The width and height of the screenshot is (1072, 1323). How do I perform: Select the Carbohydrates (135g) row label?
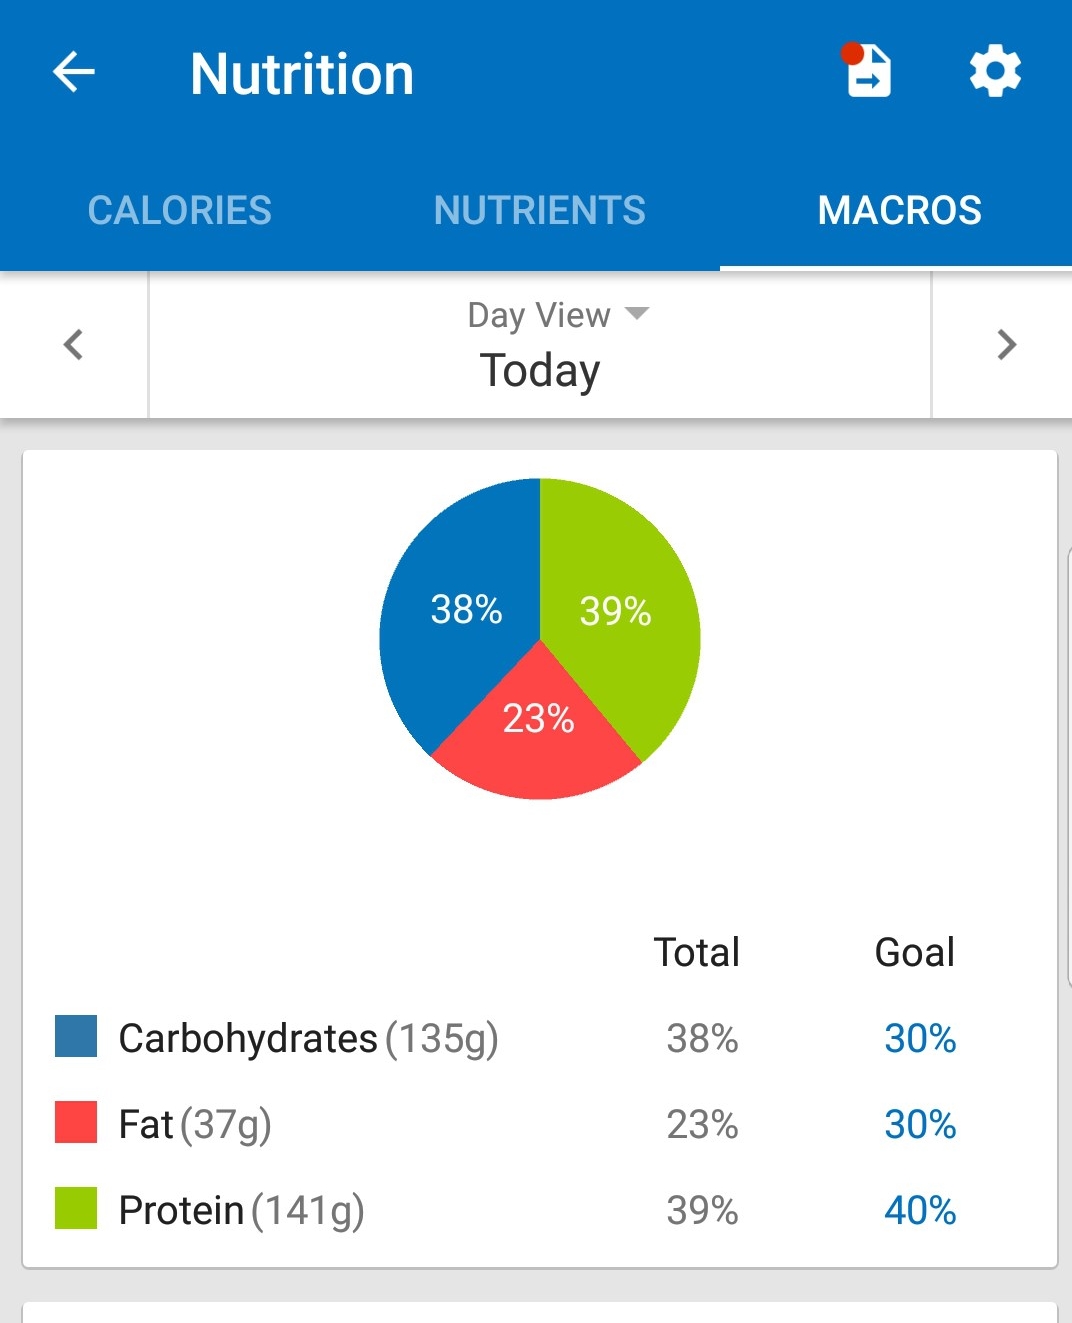pos(308,1038)
